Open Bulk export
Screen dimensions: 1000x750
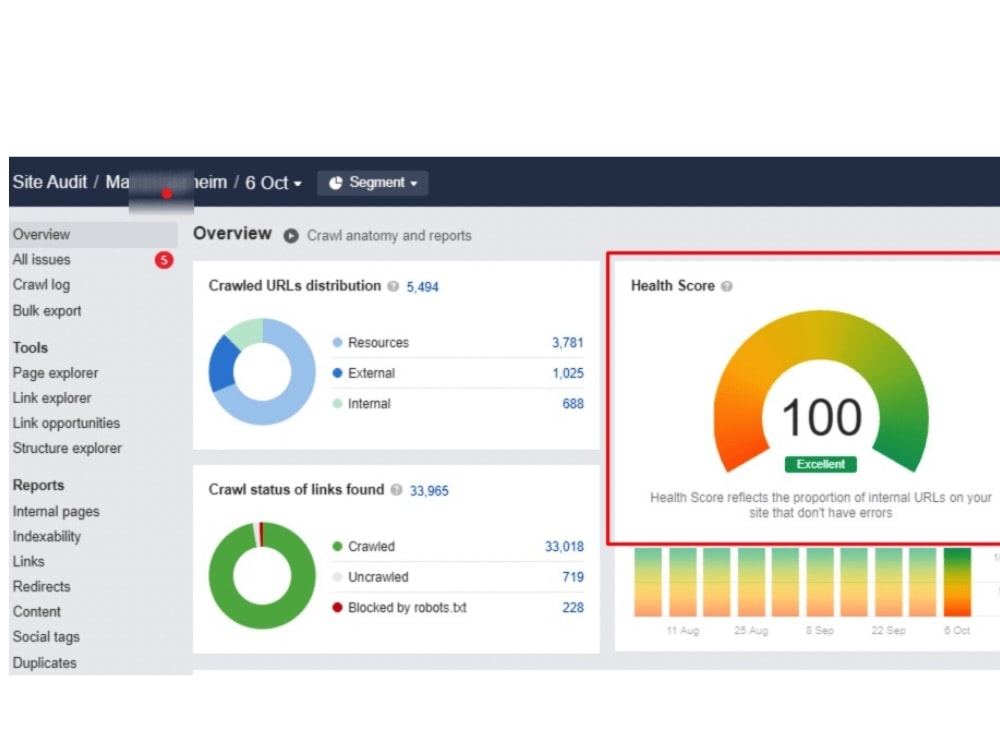tap(47, 311)
